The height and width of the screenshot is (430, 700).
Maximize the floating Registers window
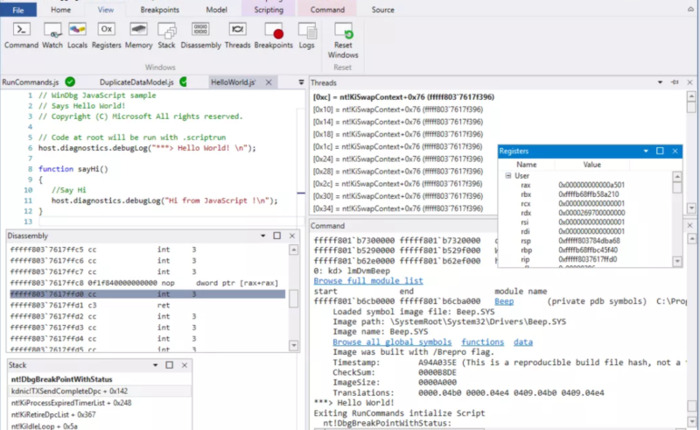(x=660, y=150)
